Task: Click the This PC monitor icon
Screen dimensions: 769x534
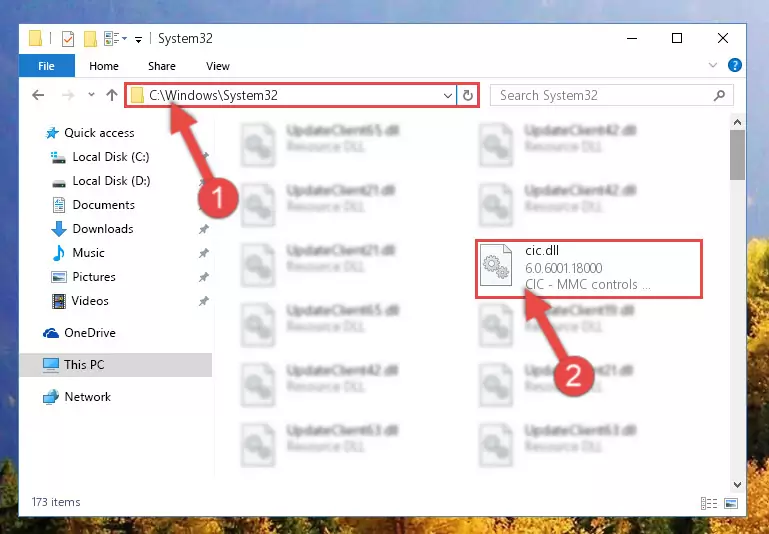Action: click(x=51, y=365)
